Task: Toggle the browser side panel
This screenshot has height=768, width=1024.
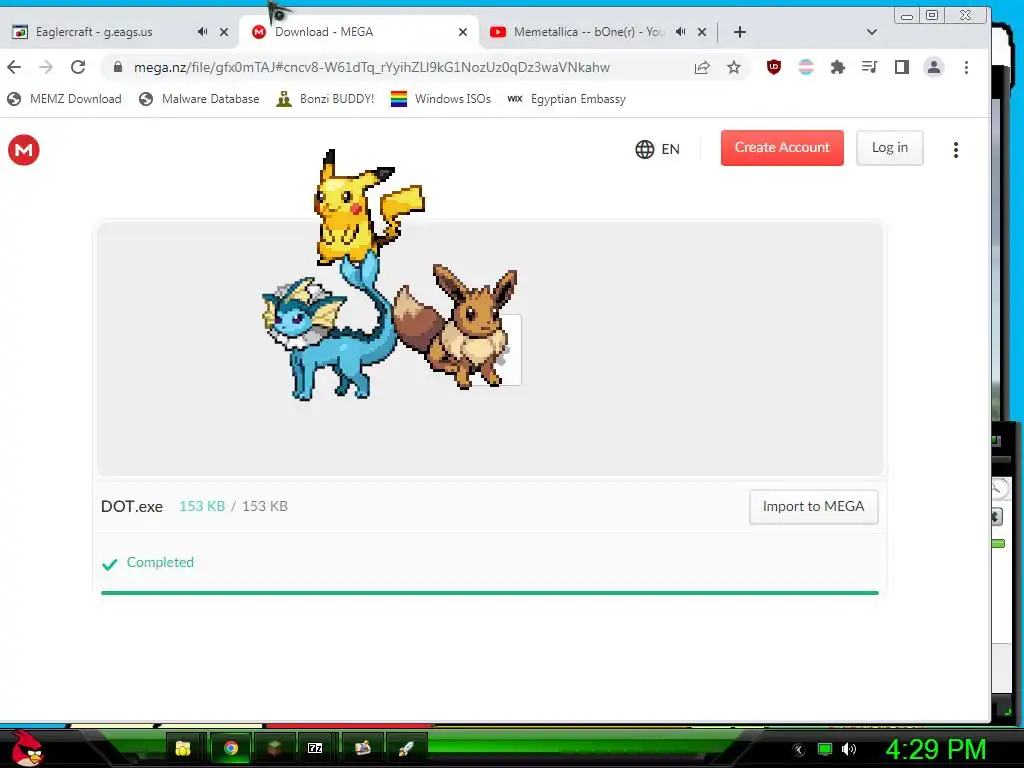Action: point(902,67)
